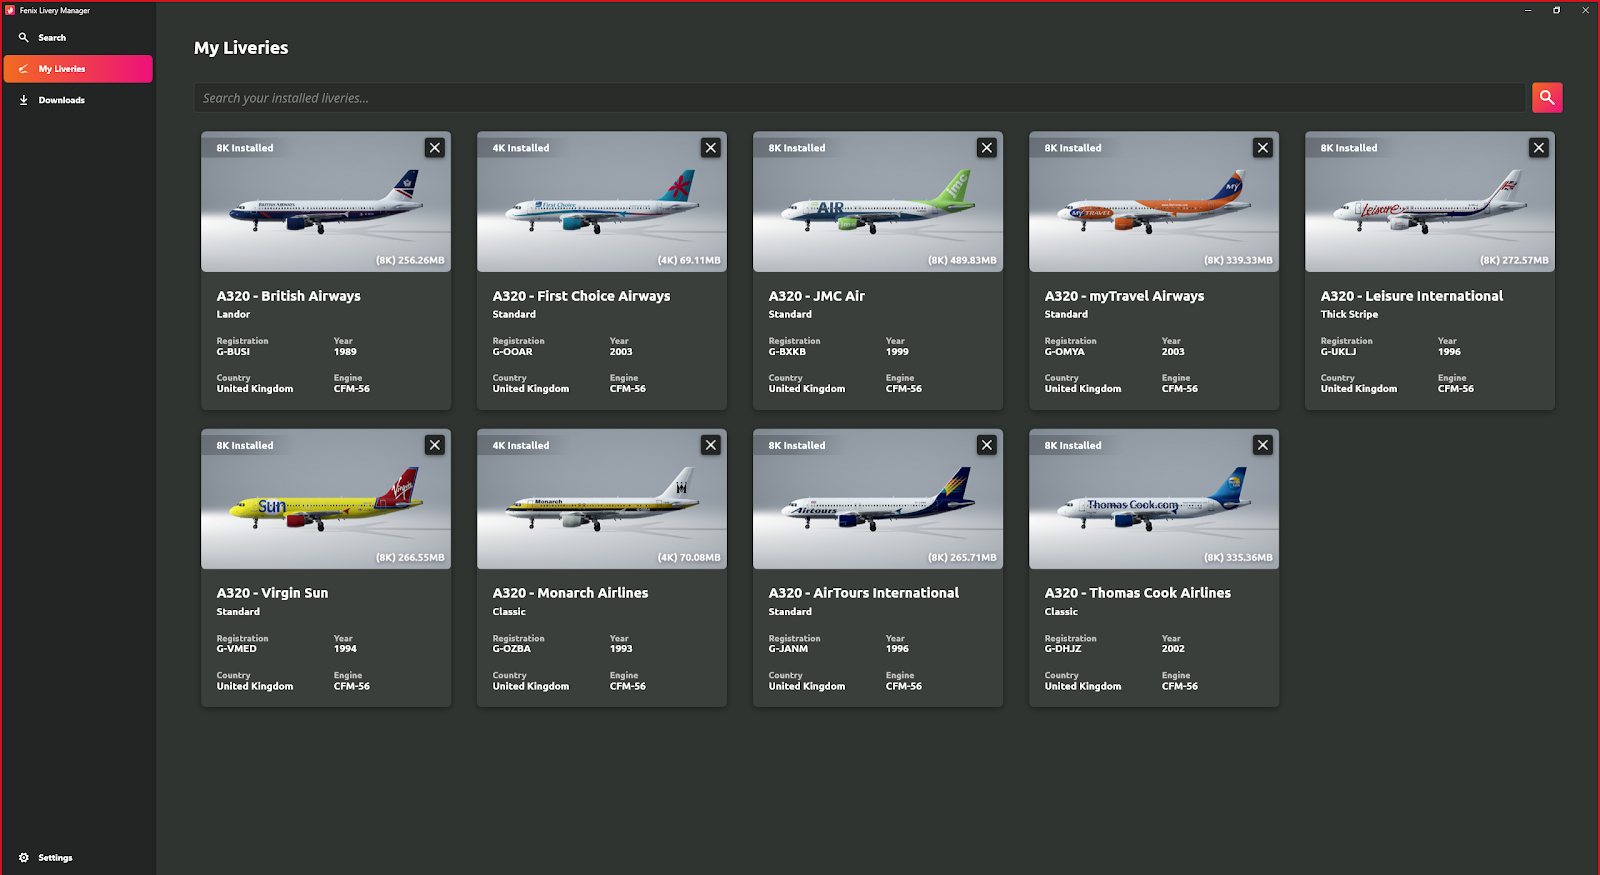Click the 69.11MB file size label
The width and height of the screenshot is (1600, 875).
tap(689, 260)
